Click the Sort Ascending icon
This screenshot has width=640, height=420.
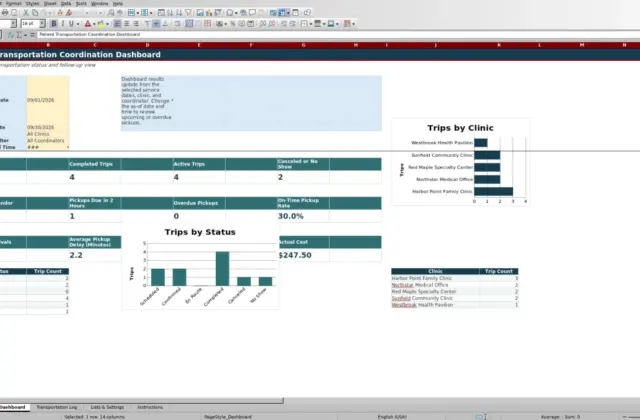coord(170,13)
